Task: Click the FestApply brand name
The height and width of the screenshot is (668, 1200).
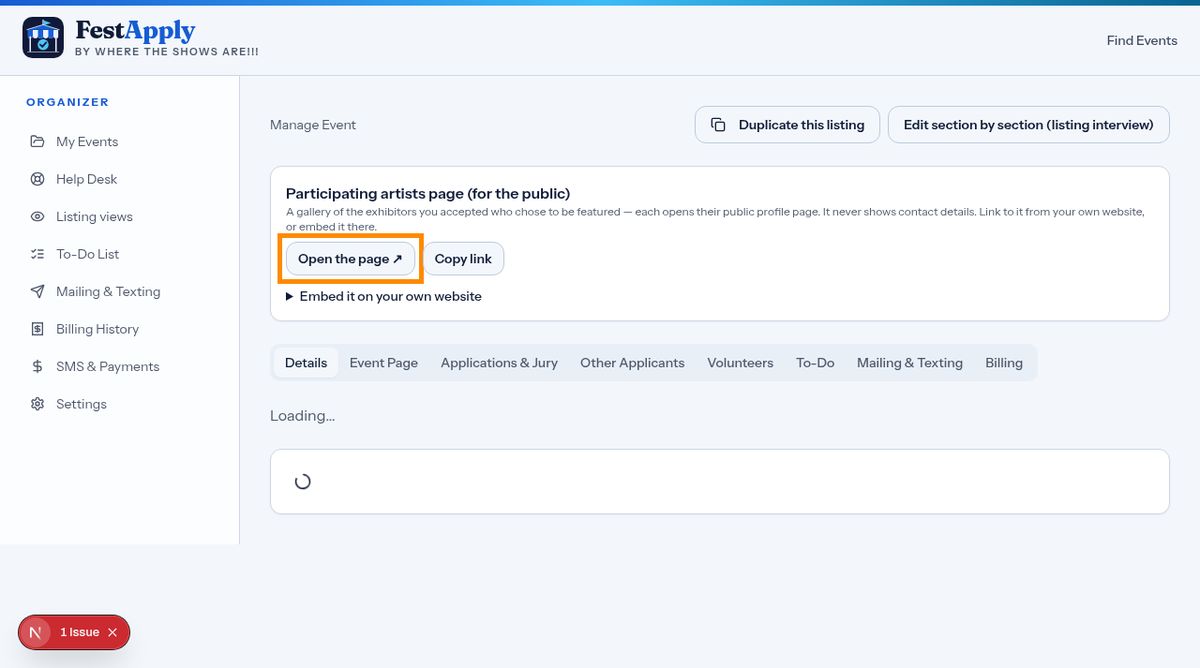Action: click(135, 30)
